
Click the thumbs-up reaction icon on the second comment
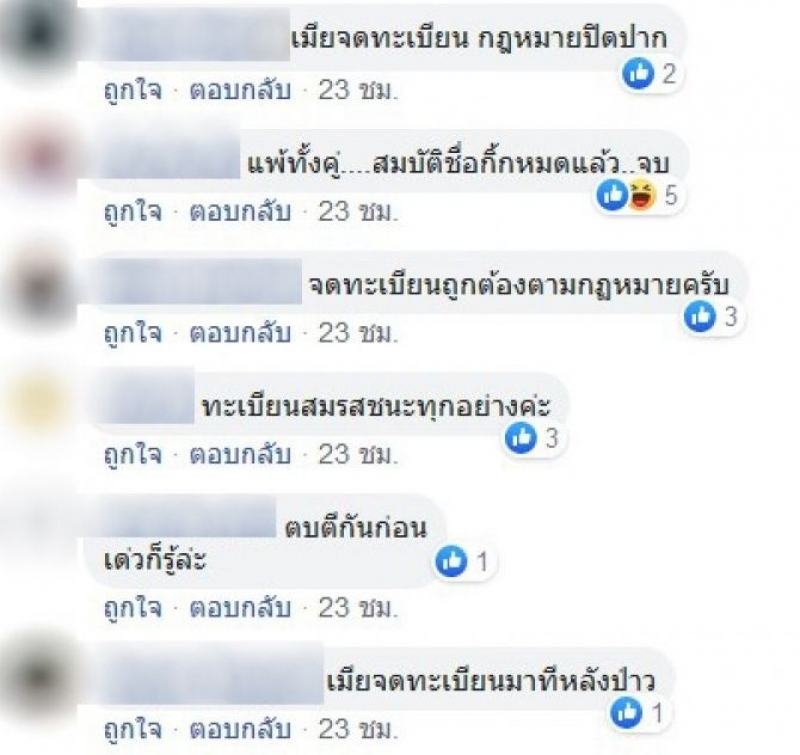pyautogui.click(x=612, y=195)
